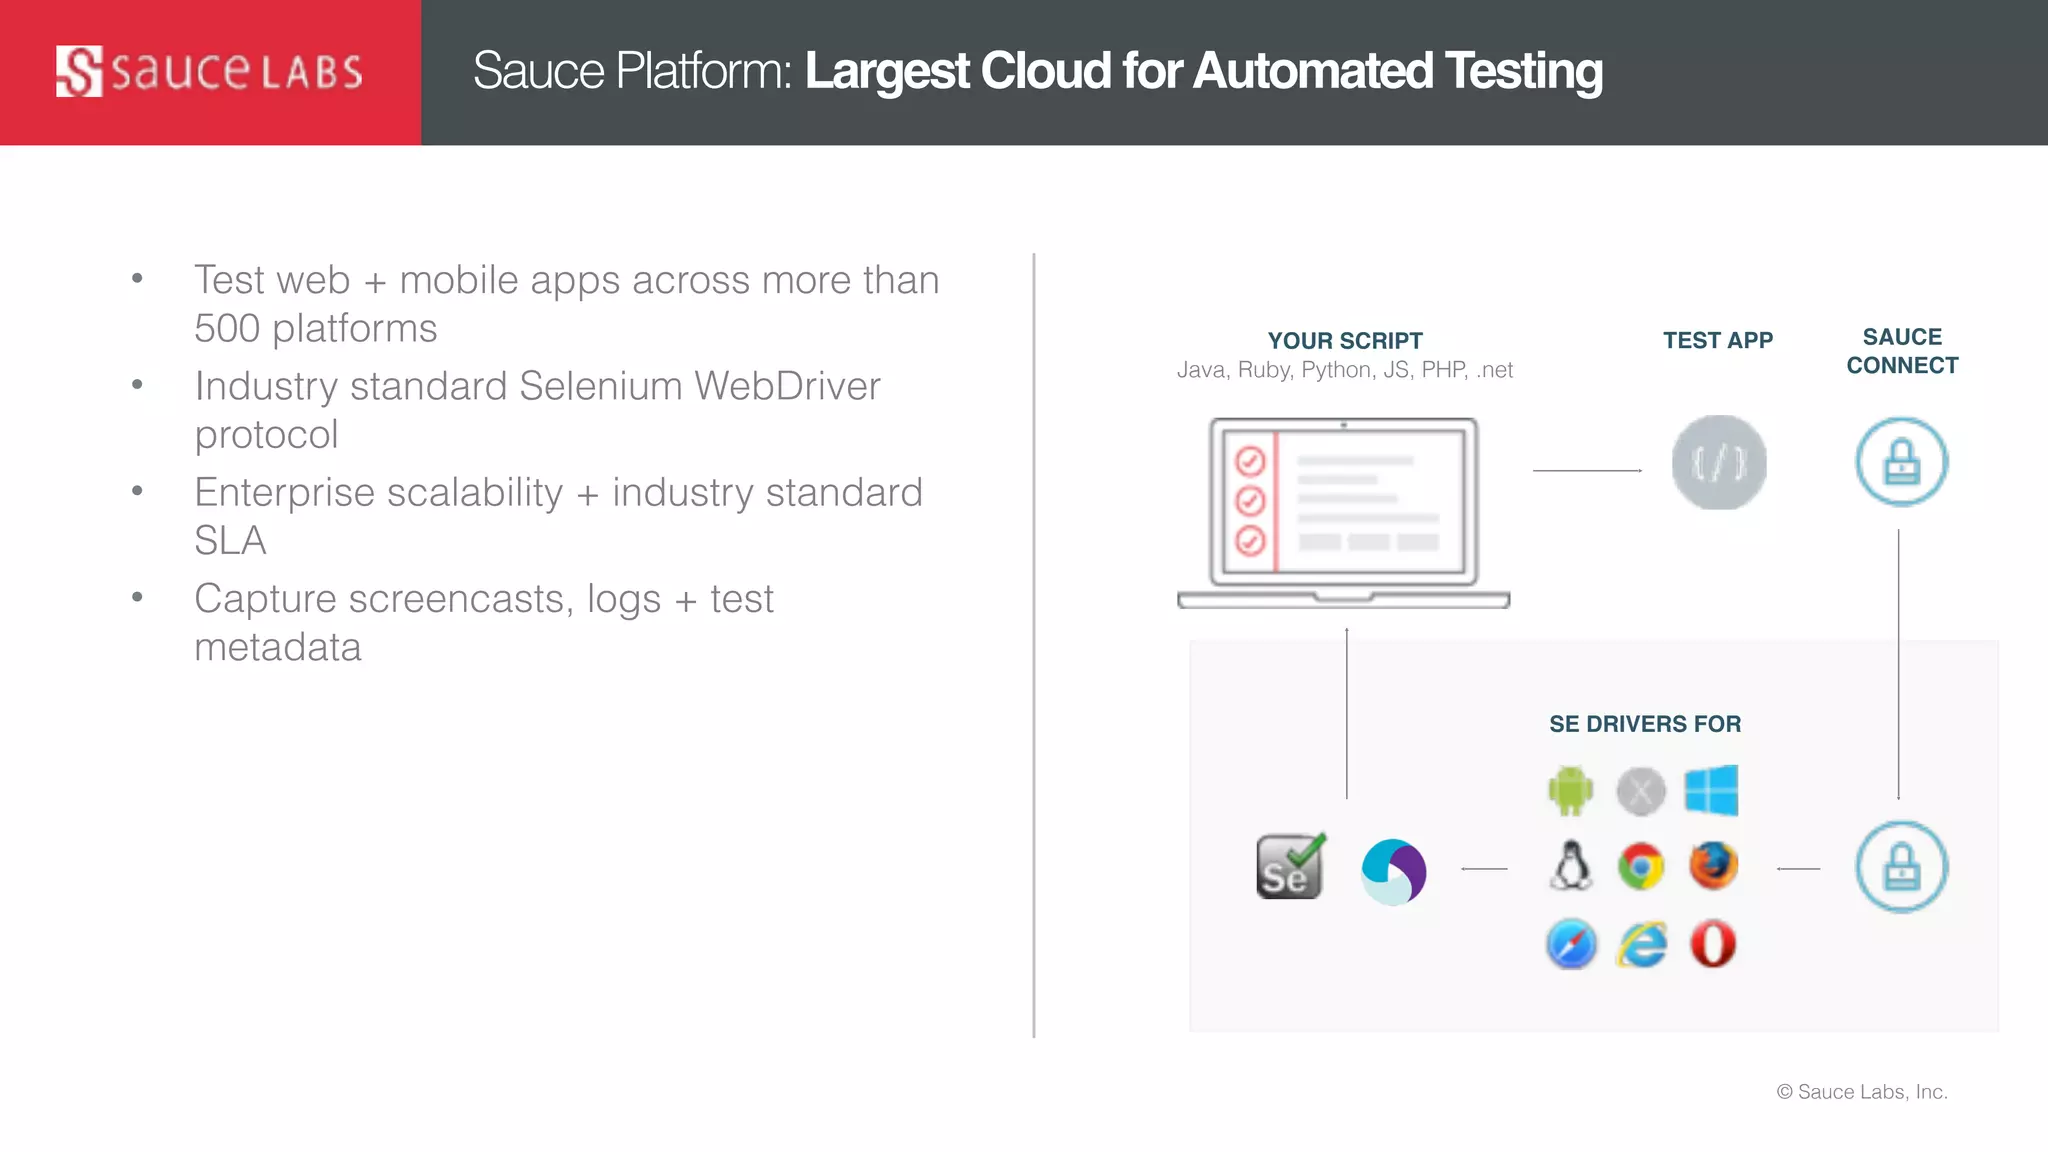Click the Capture screencasts bullet
The height and width of the screenshot is (1152, 2048).
coord(484,622)
